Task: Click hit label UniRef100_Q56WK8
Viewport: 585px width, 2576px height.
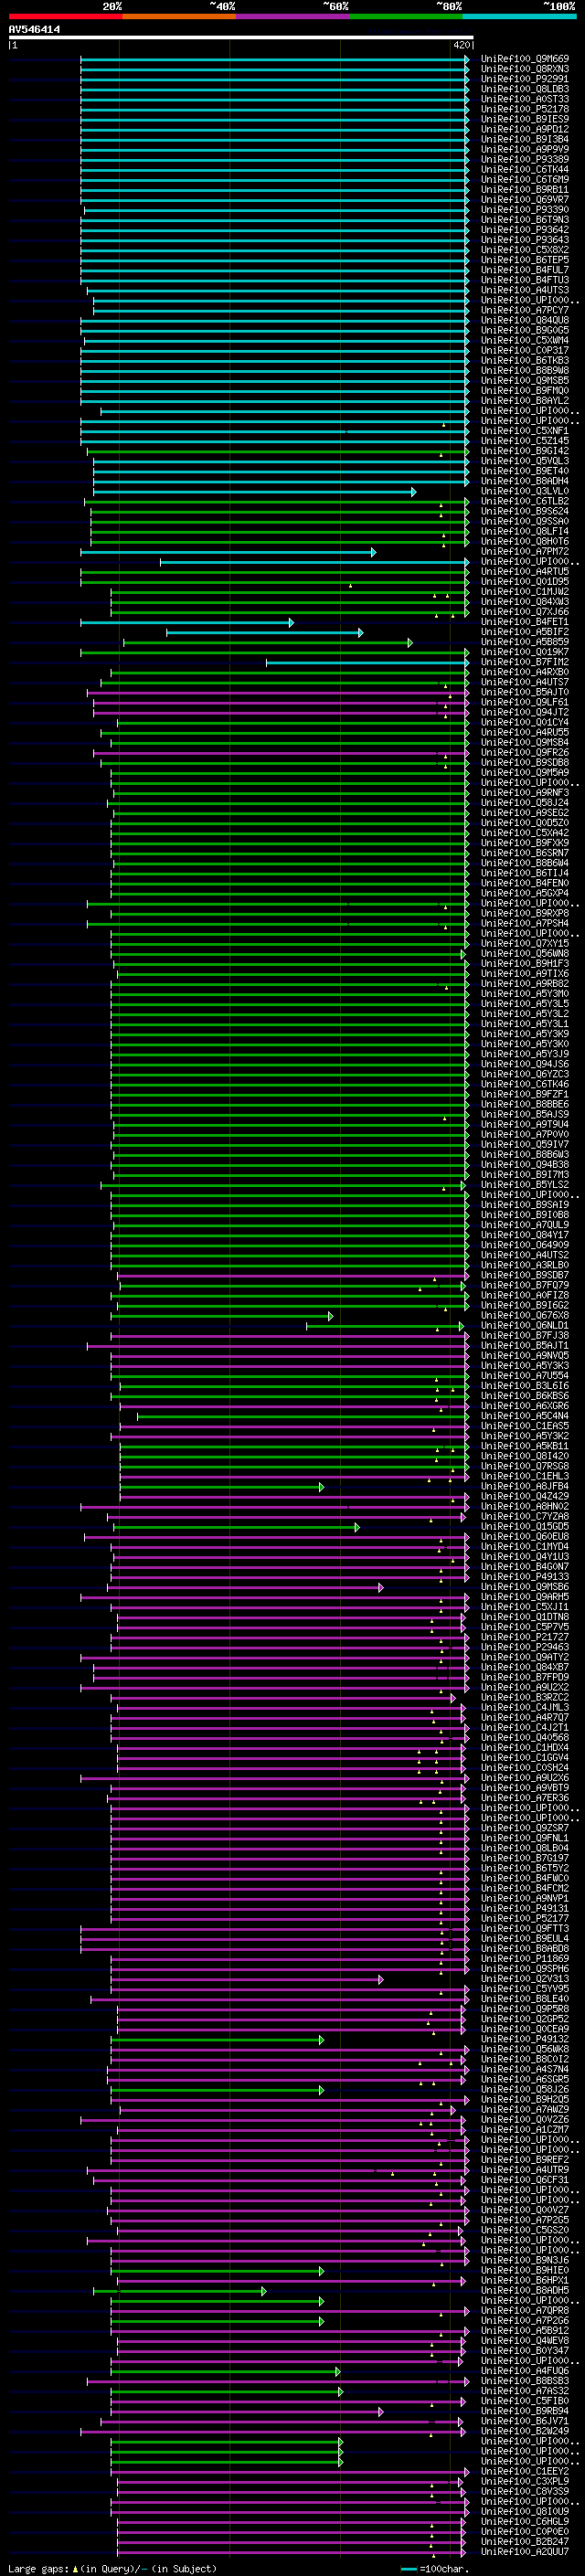Action: pyautogui.click(x=525, y=2049)
